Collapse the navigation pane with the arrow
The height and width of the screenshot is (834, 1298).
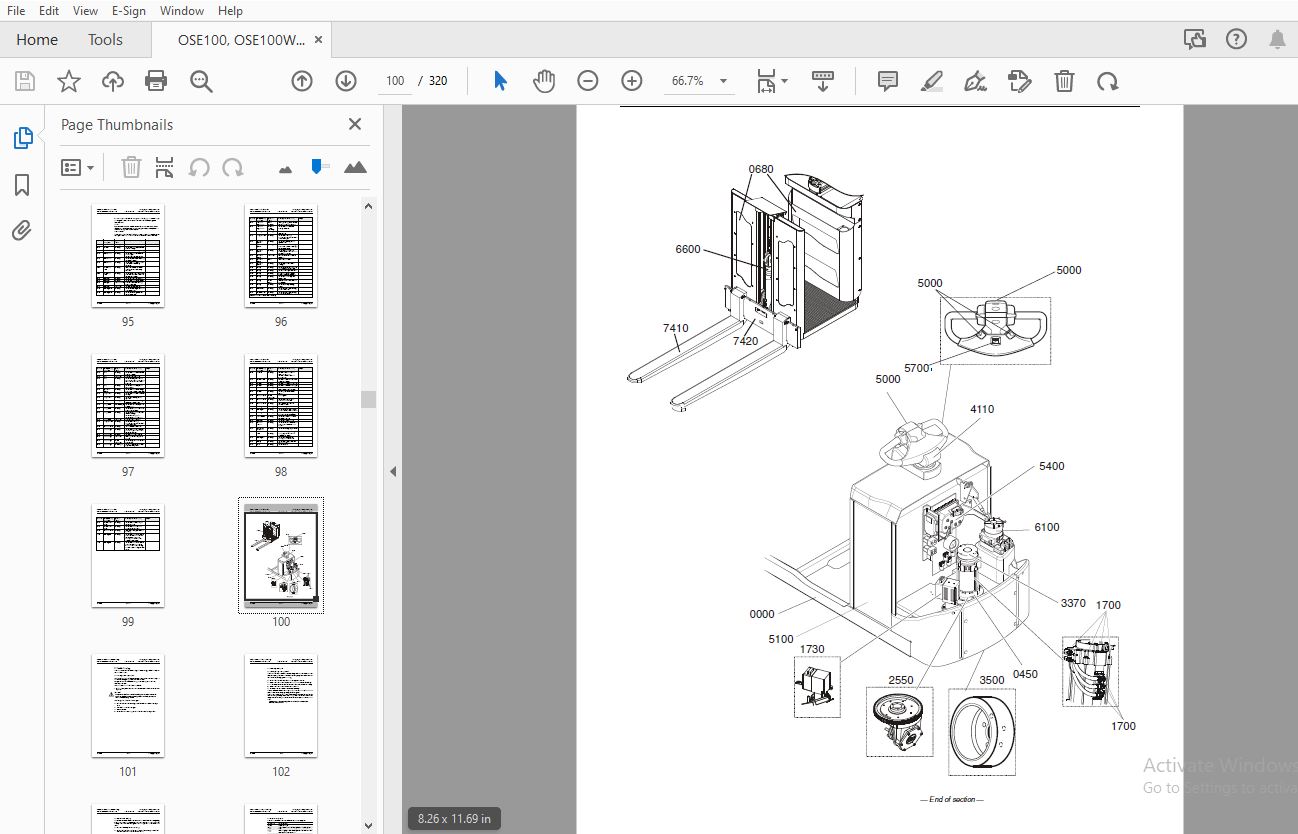[393, 471]
